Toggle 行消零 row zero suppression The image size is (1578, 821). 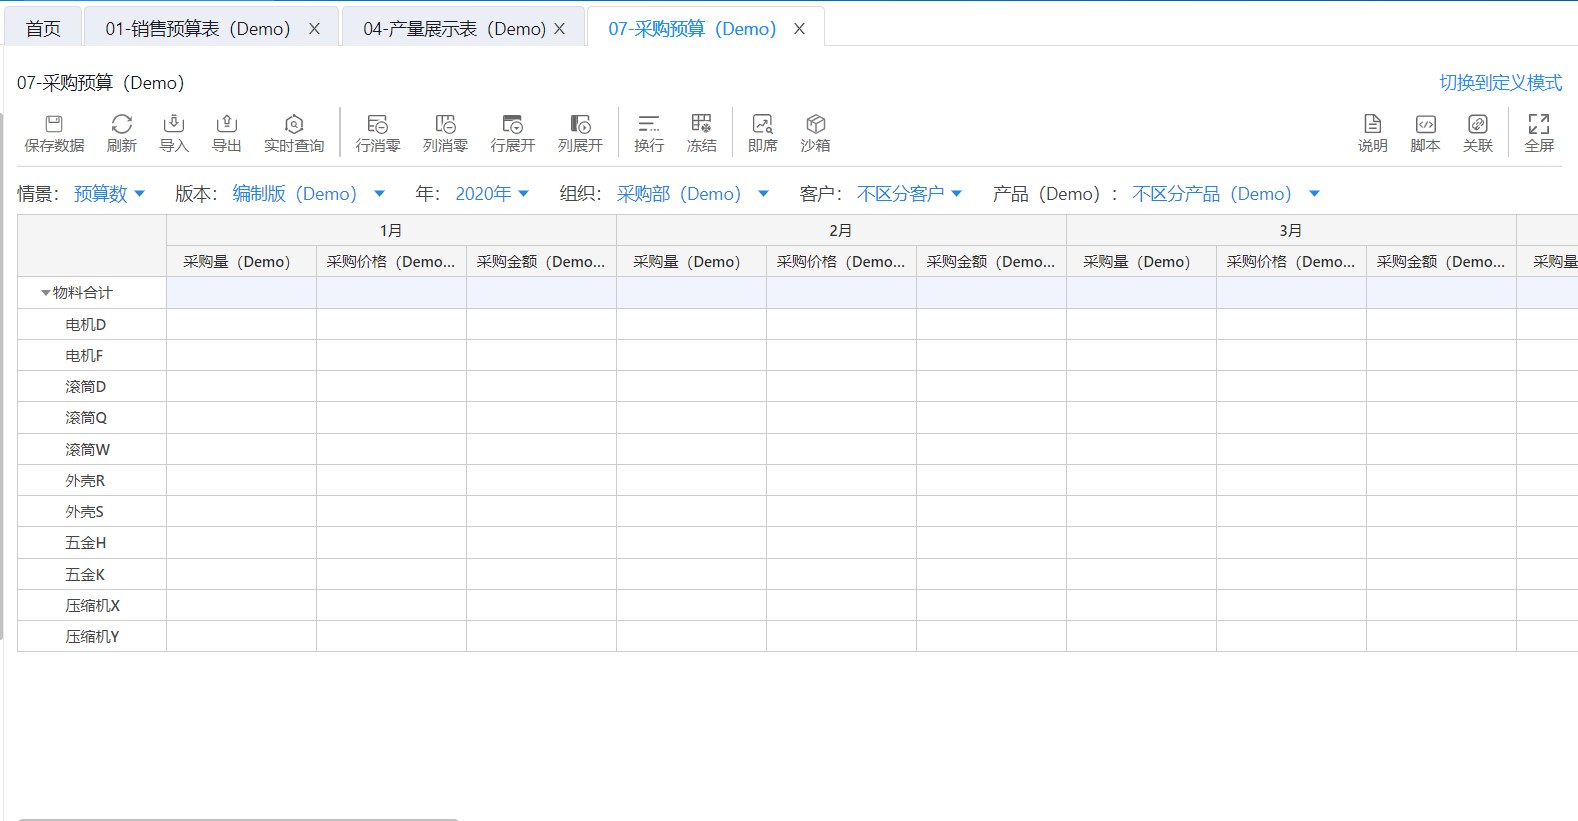[x=377, y=124]
